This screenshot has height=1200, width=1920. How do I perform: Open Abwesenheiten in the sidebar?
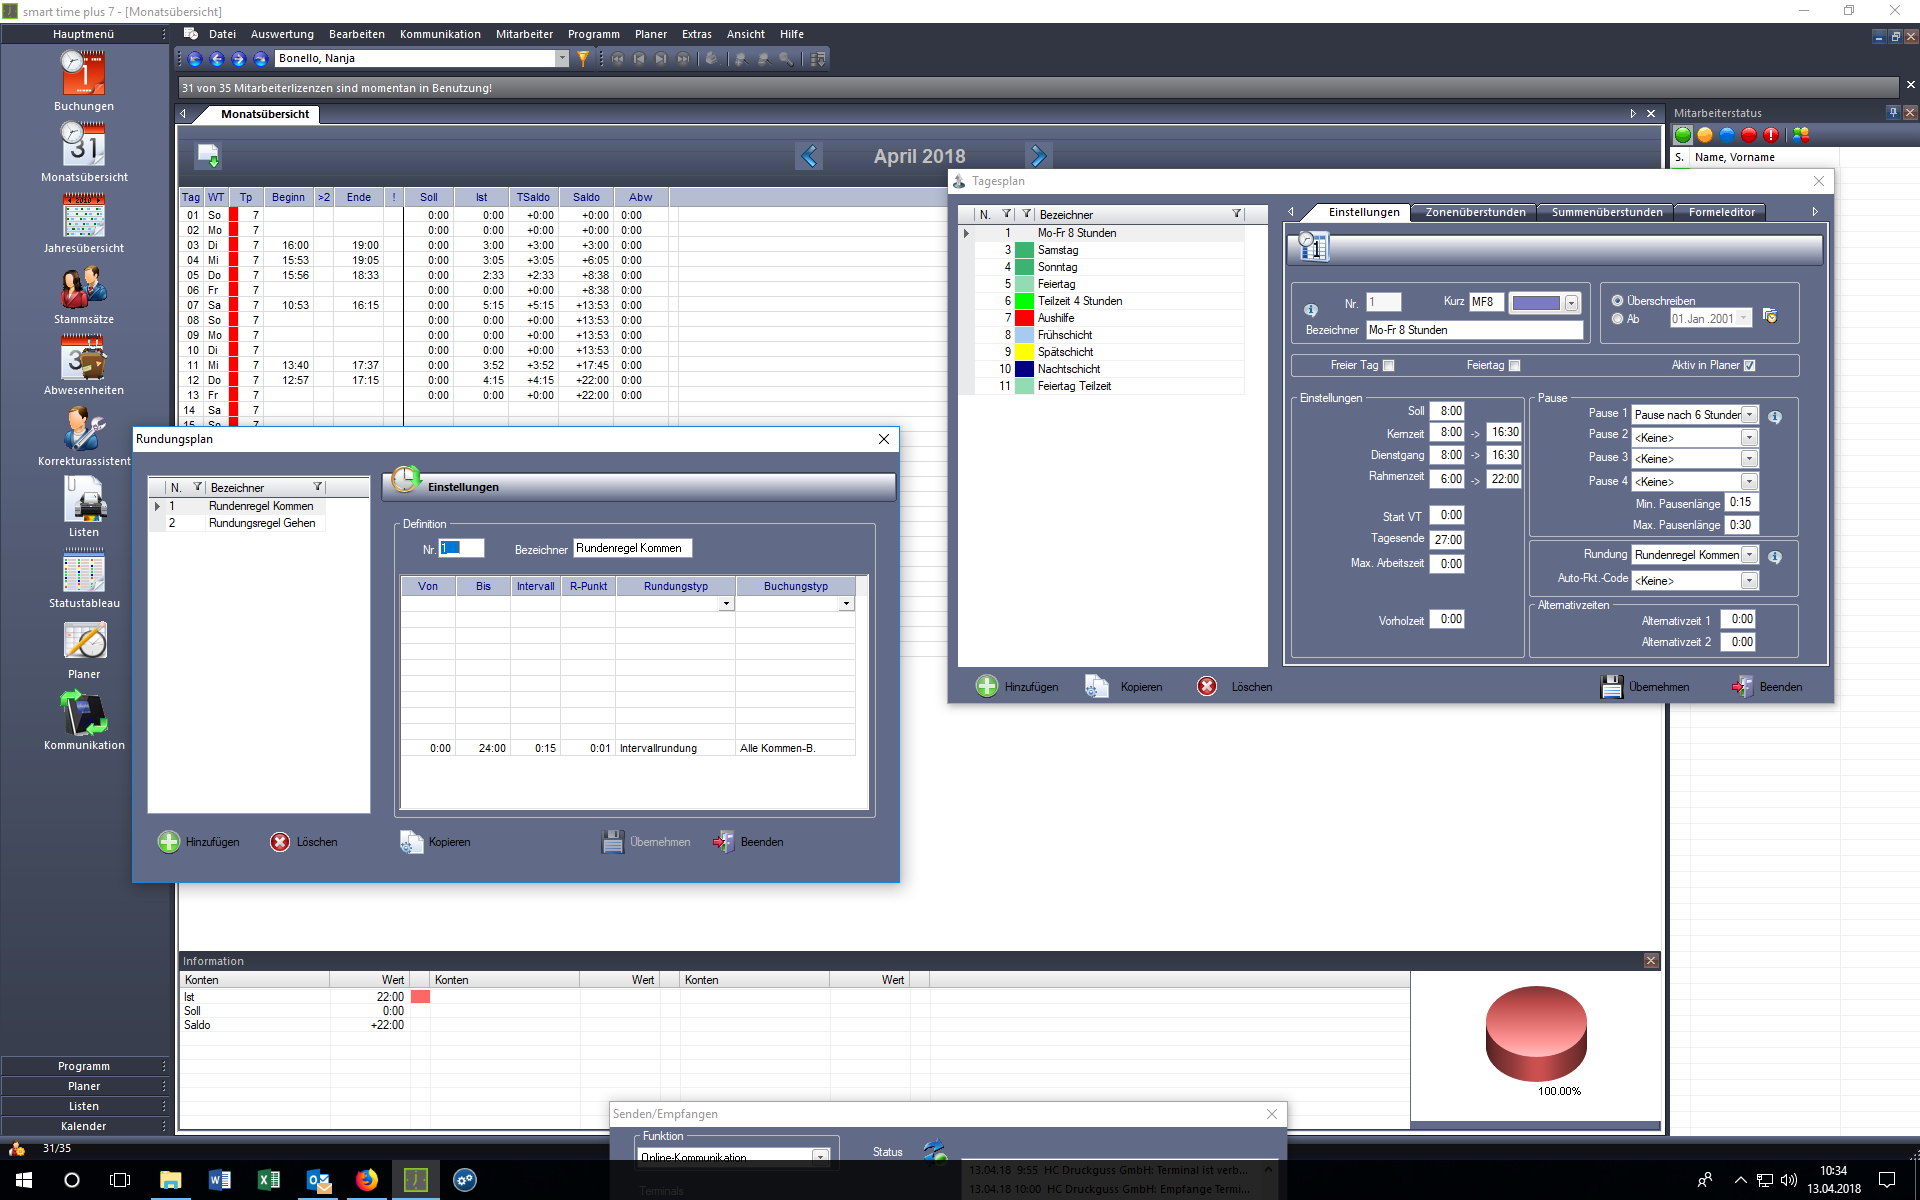(x=84, y=364)
